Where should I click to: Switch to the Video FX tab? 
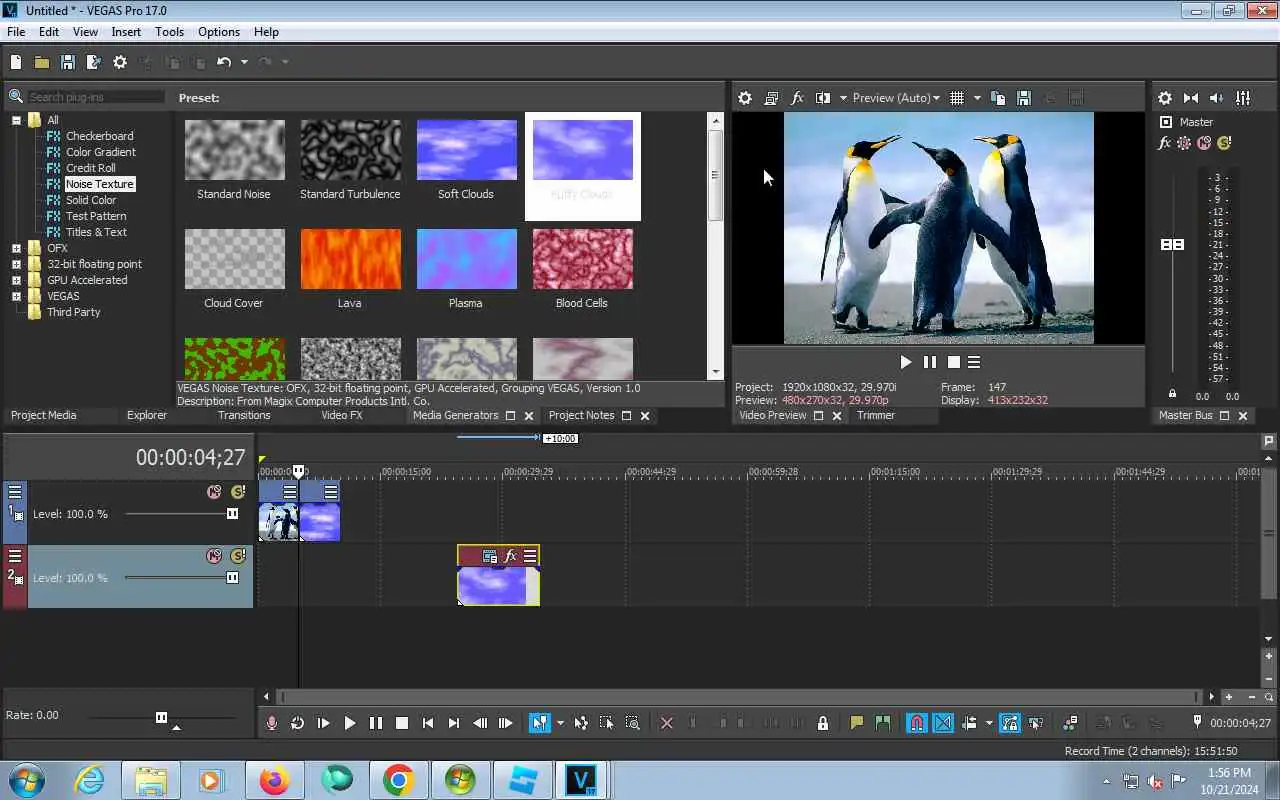pyautogui.click(x=342, y=415)
